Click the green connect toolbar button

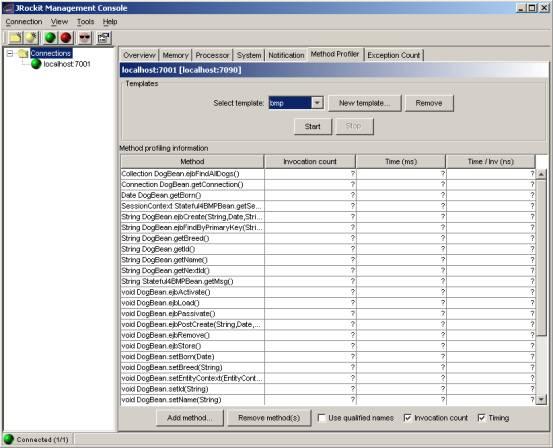point(50,37)
